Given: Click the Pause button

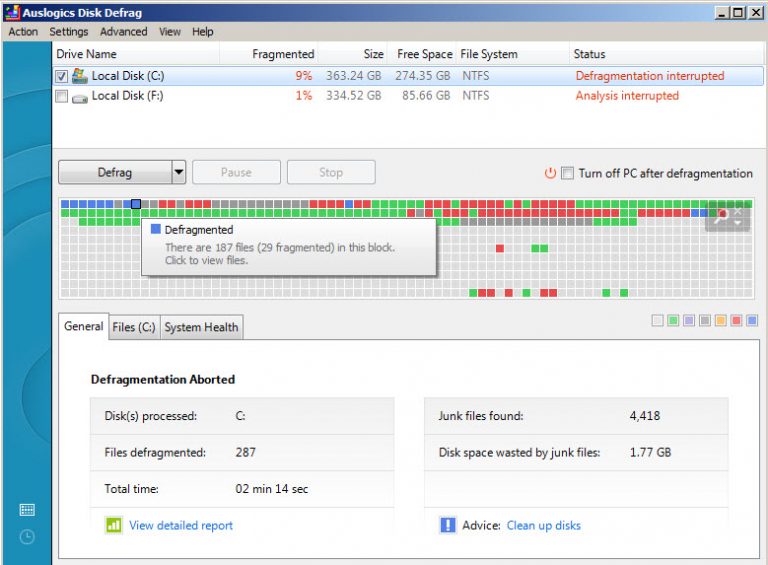Looking at the screenshot, I should tap(236, 172).
